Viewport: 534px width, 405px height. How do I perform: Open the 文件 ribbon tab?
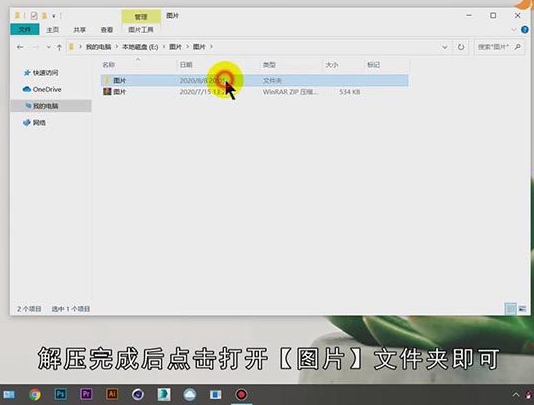(x=25, y=30)
